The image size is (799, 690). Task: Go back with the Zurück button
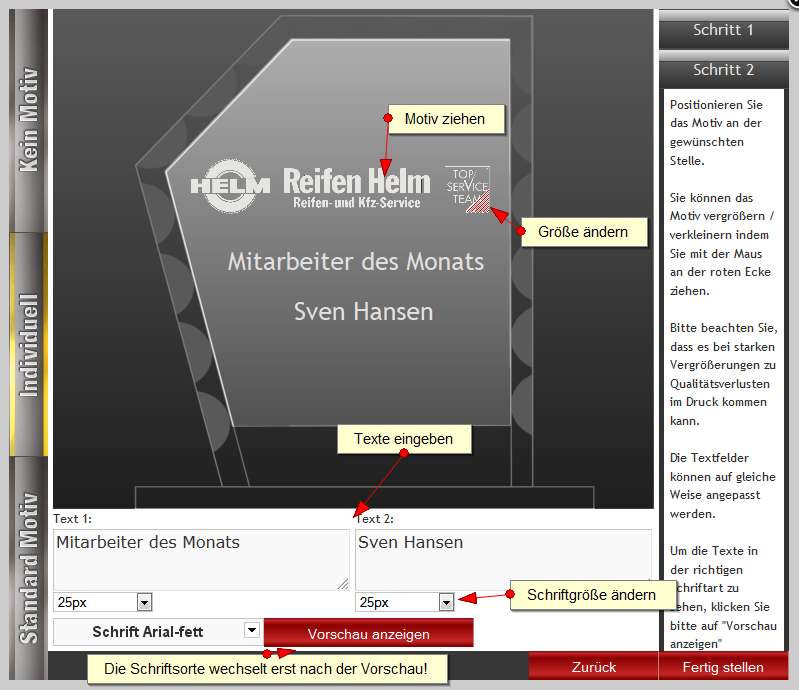tap(594, 667)
